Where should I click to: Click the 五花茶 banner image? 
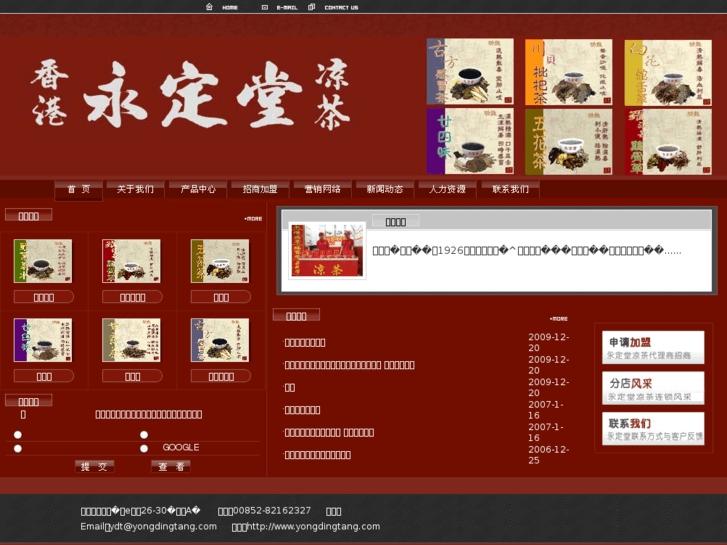click(x=568, y=141)
